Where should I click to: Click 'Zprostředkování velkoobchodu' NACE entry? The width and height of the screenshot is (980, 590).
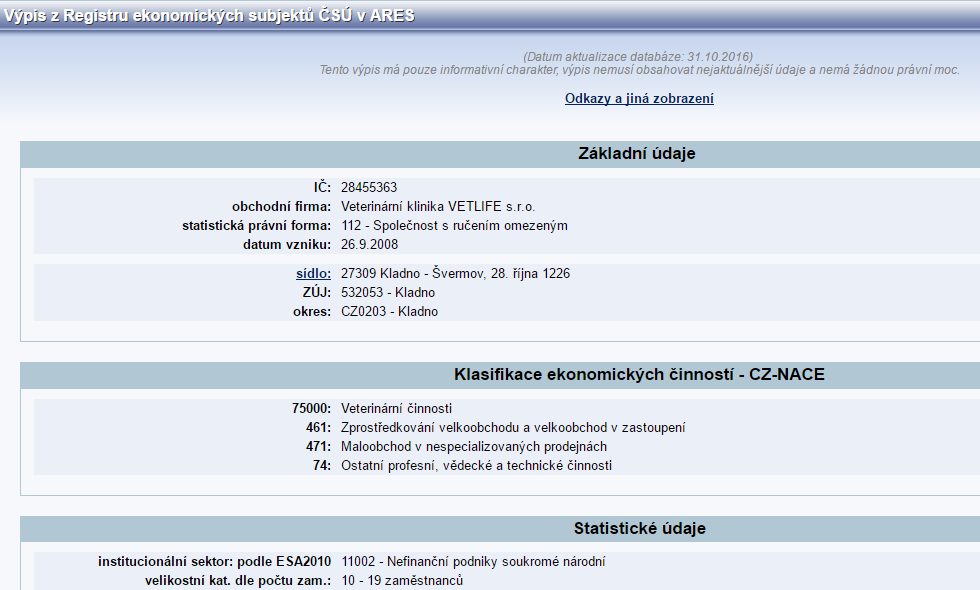tap(513, 427)
